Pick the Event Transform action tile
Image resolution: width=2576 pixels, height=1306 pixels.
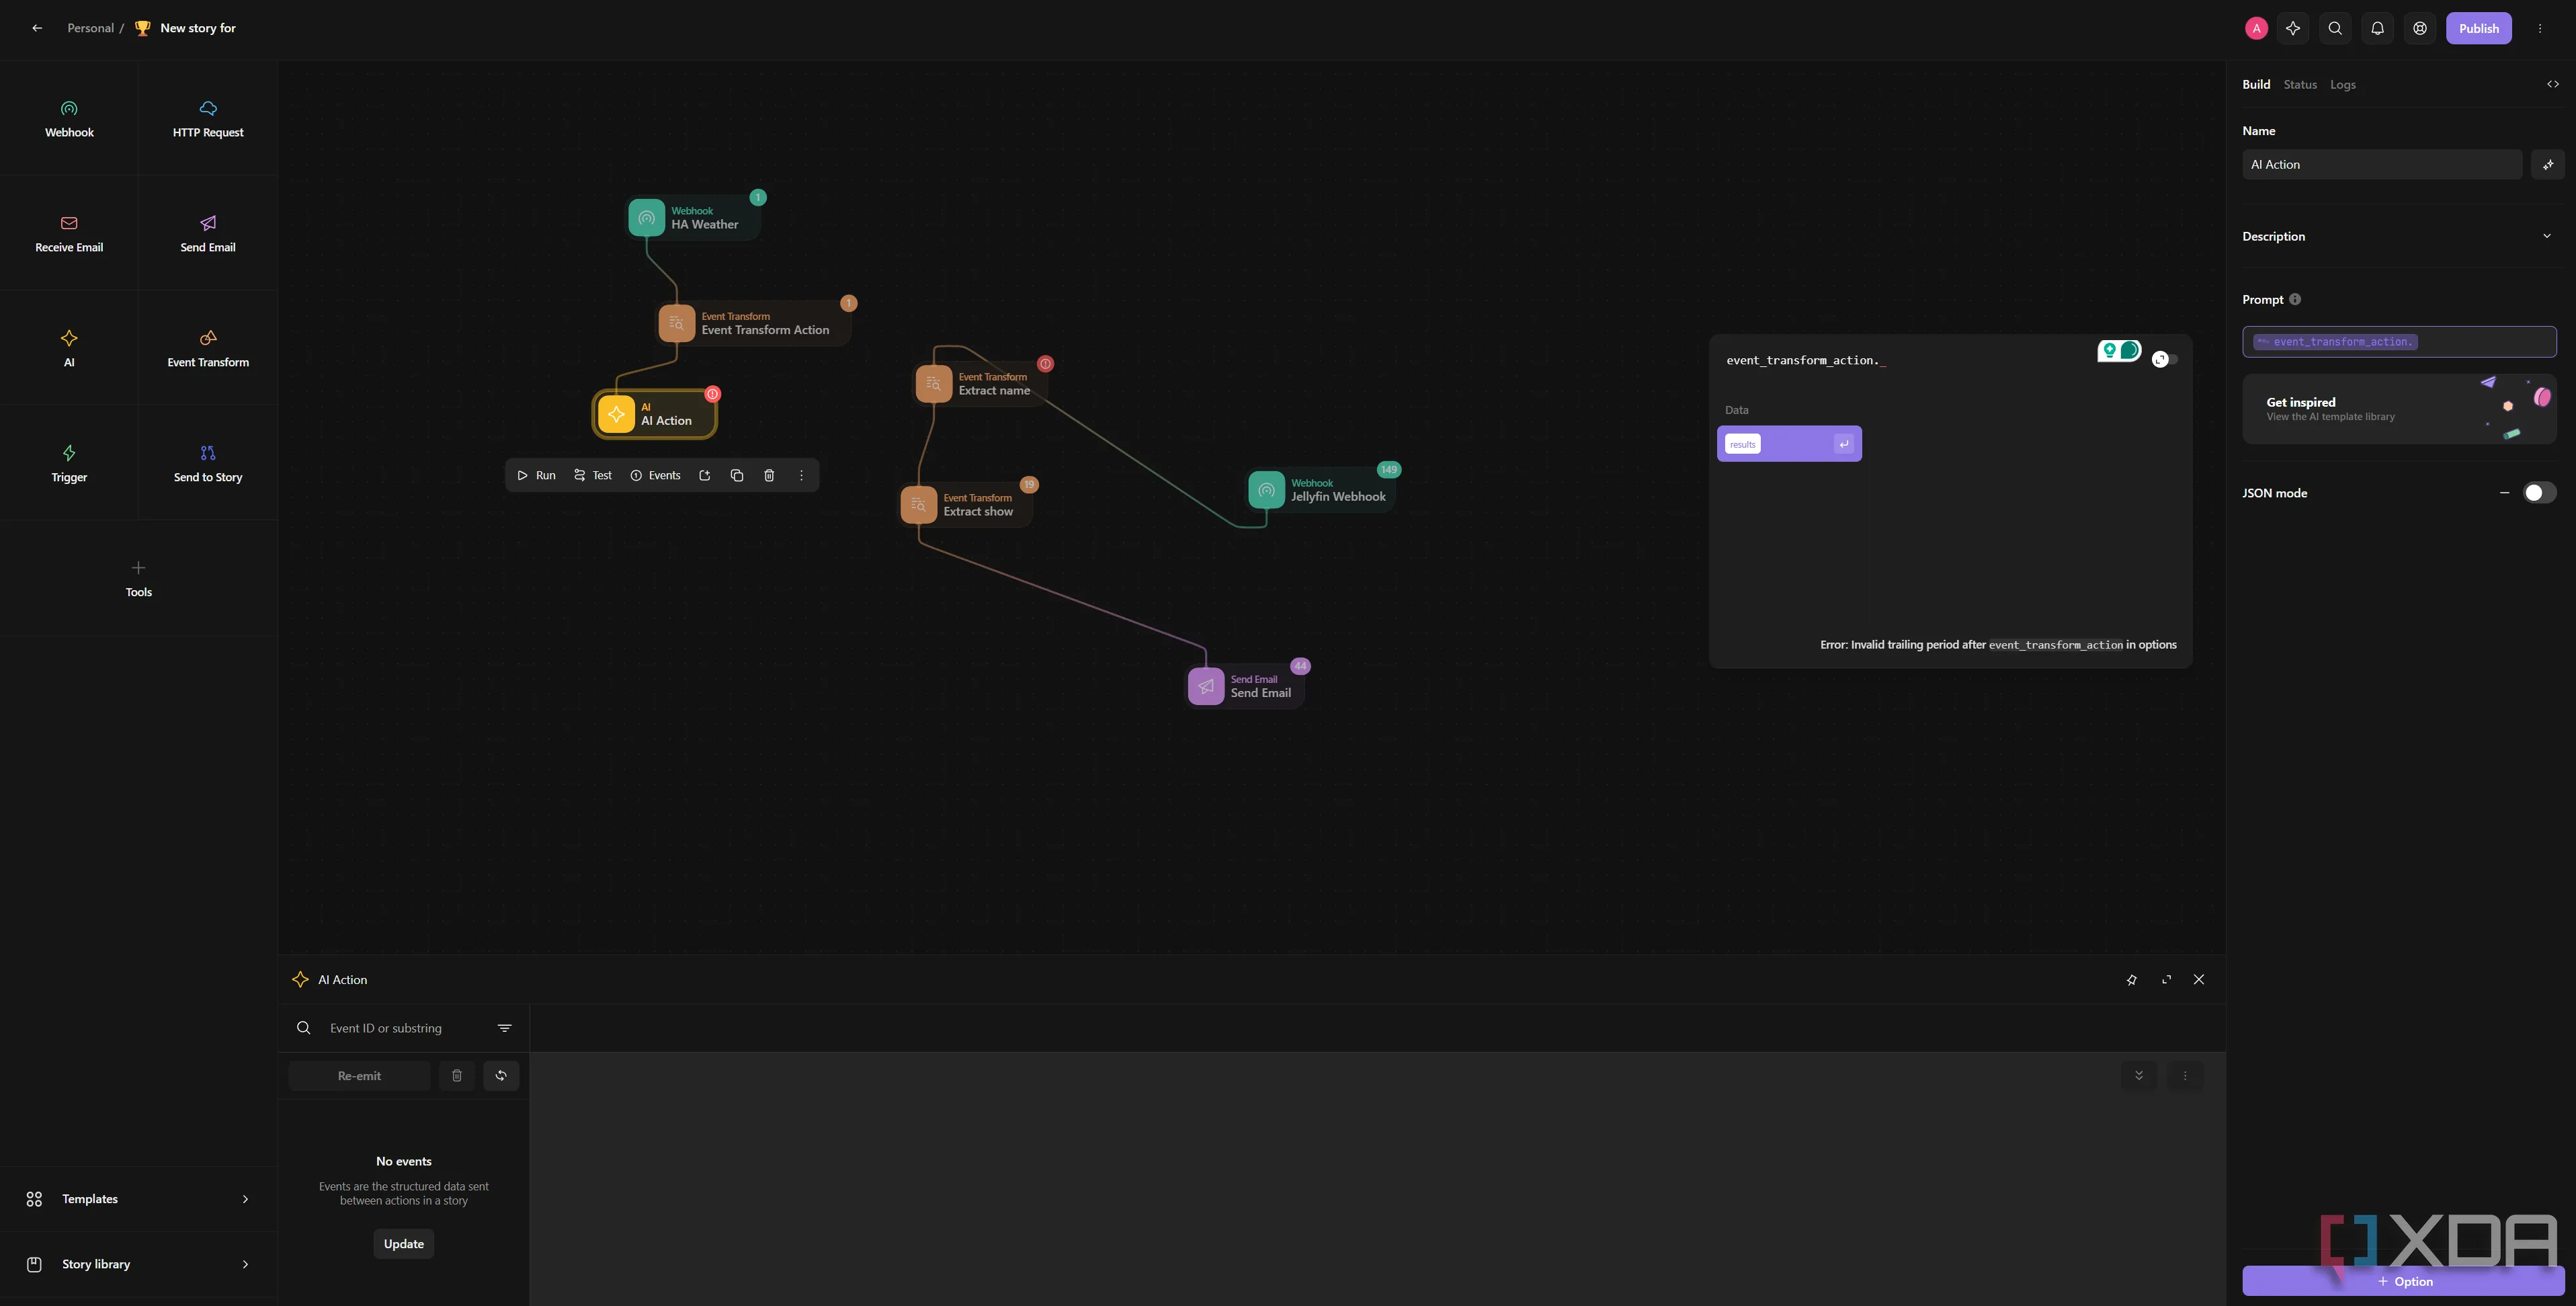208,347
